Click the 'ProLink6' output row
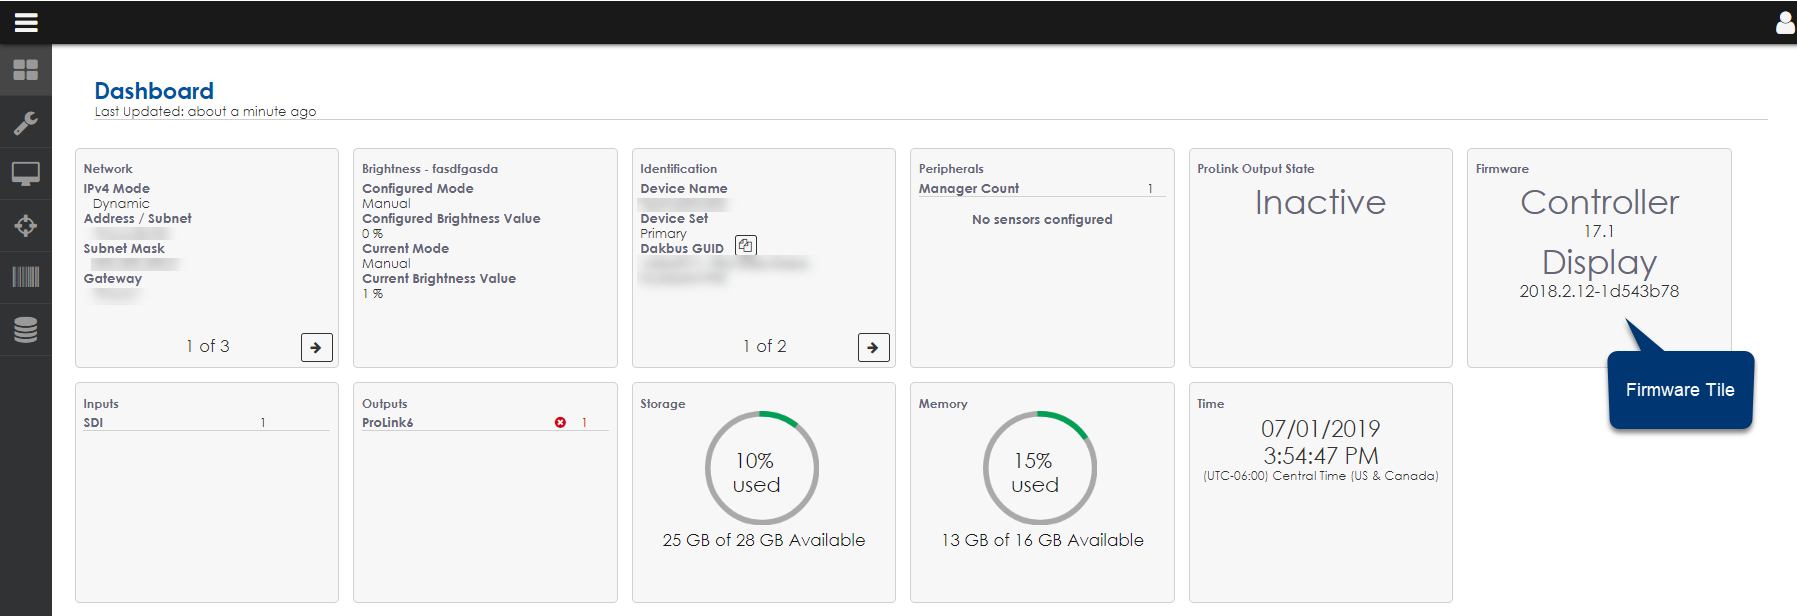 485,423
